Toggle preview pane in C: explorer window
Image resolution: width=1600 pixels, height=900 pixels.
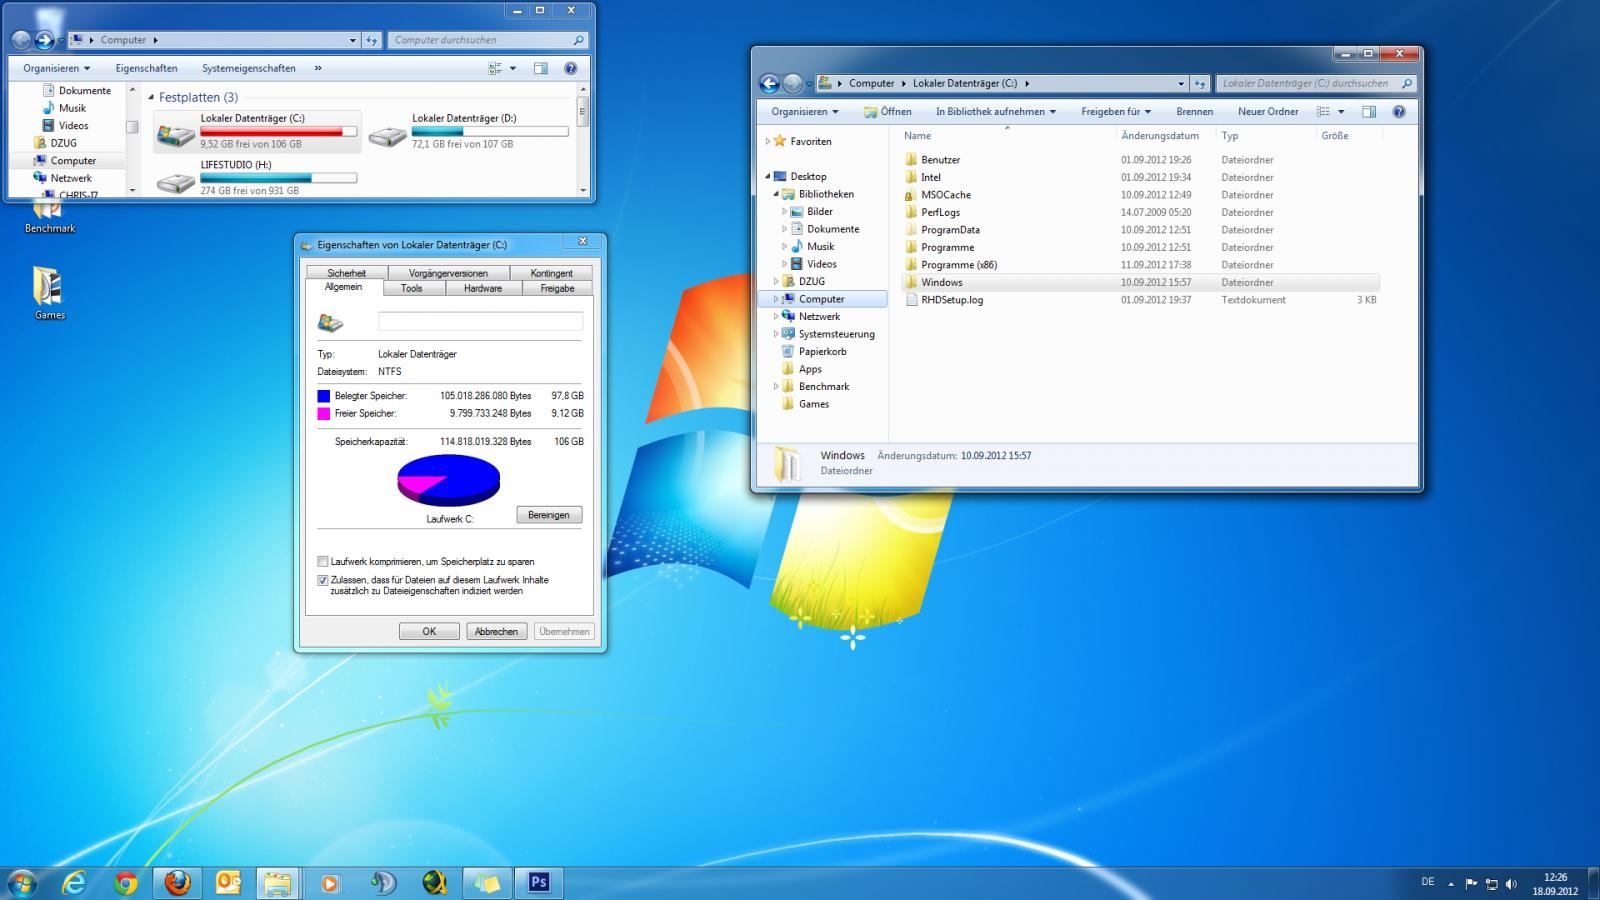(x=1368, y=112)
